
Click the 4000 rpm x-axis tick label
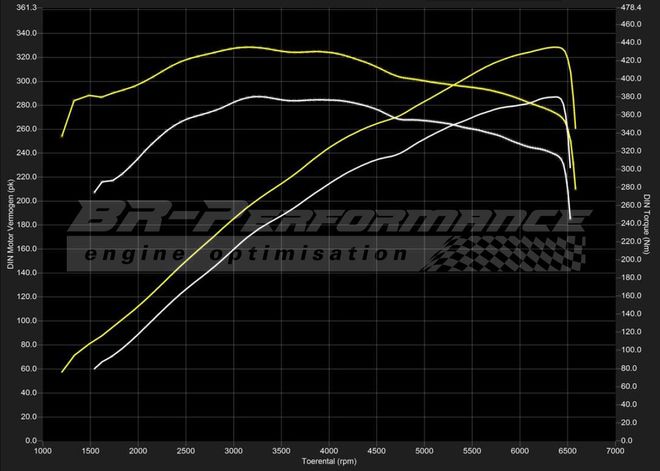coord(329,451)
